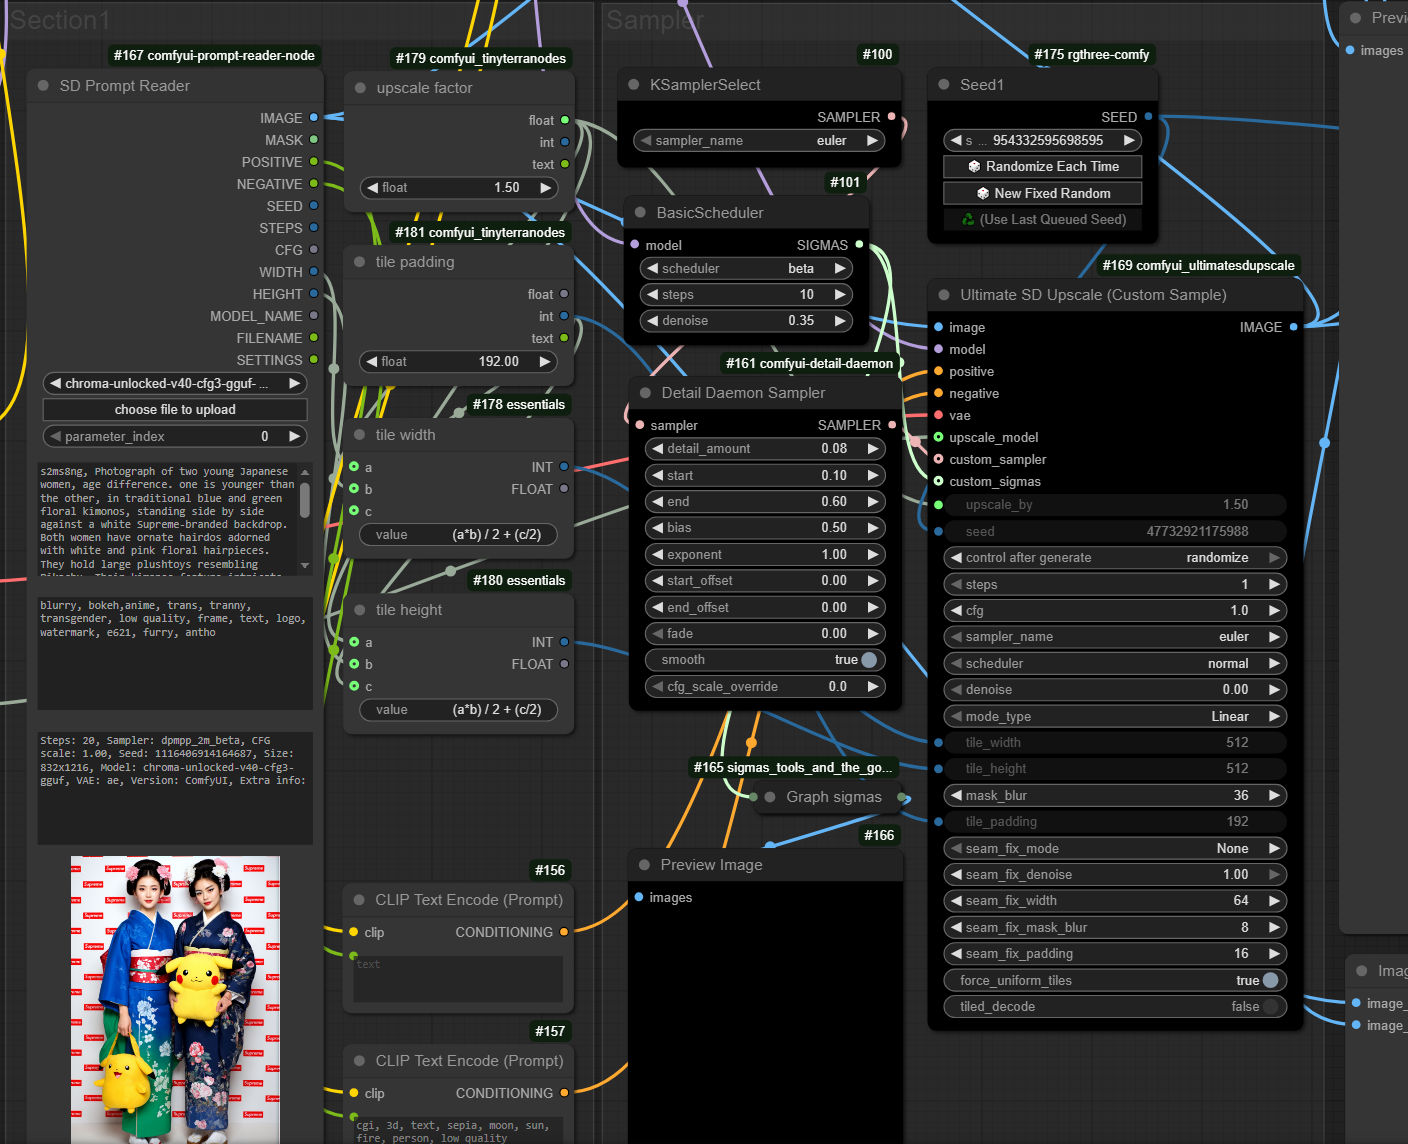Click Use Last Queued Seed button
Viewport: 1408px width, 1144px height.
1043,220
